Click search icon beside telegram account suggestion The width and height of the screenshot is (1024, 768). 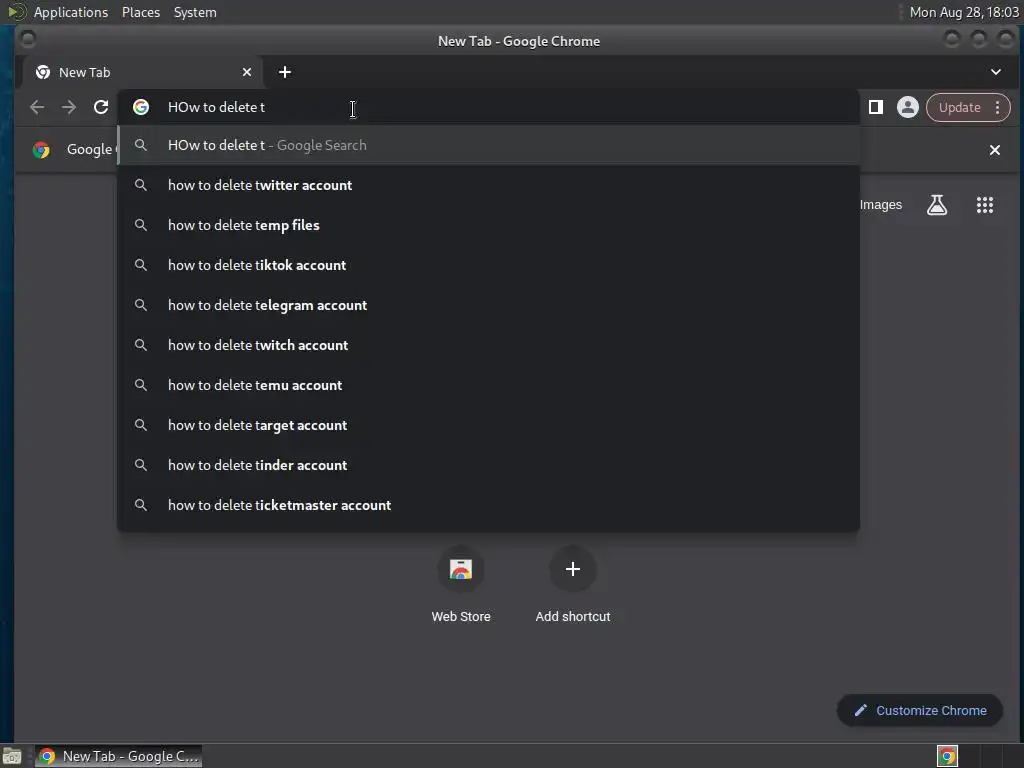140,305
